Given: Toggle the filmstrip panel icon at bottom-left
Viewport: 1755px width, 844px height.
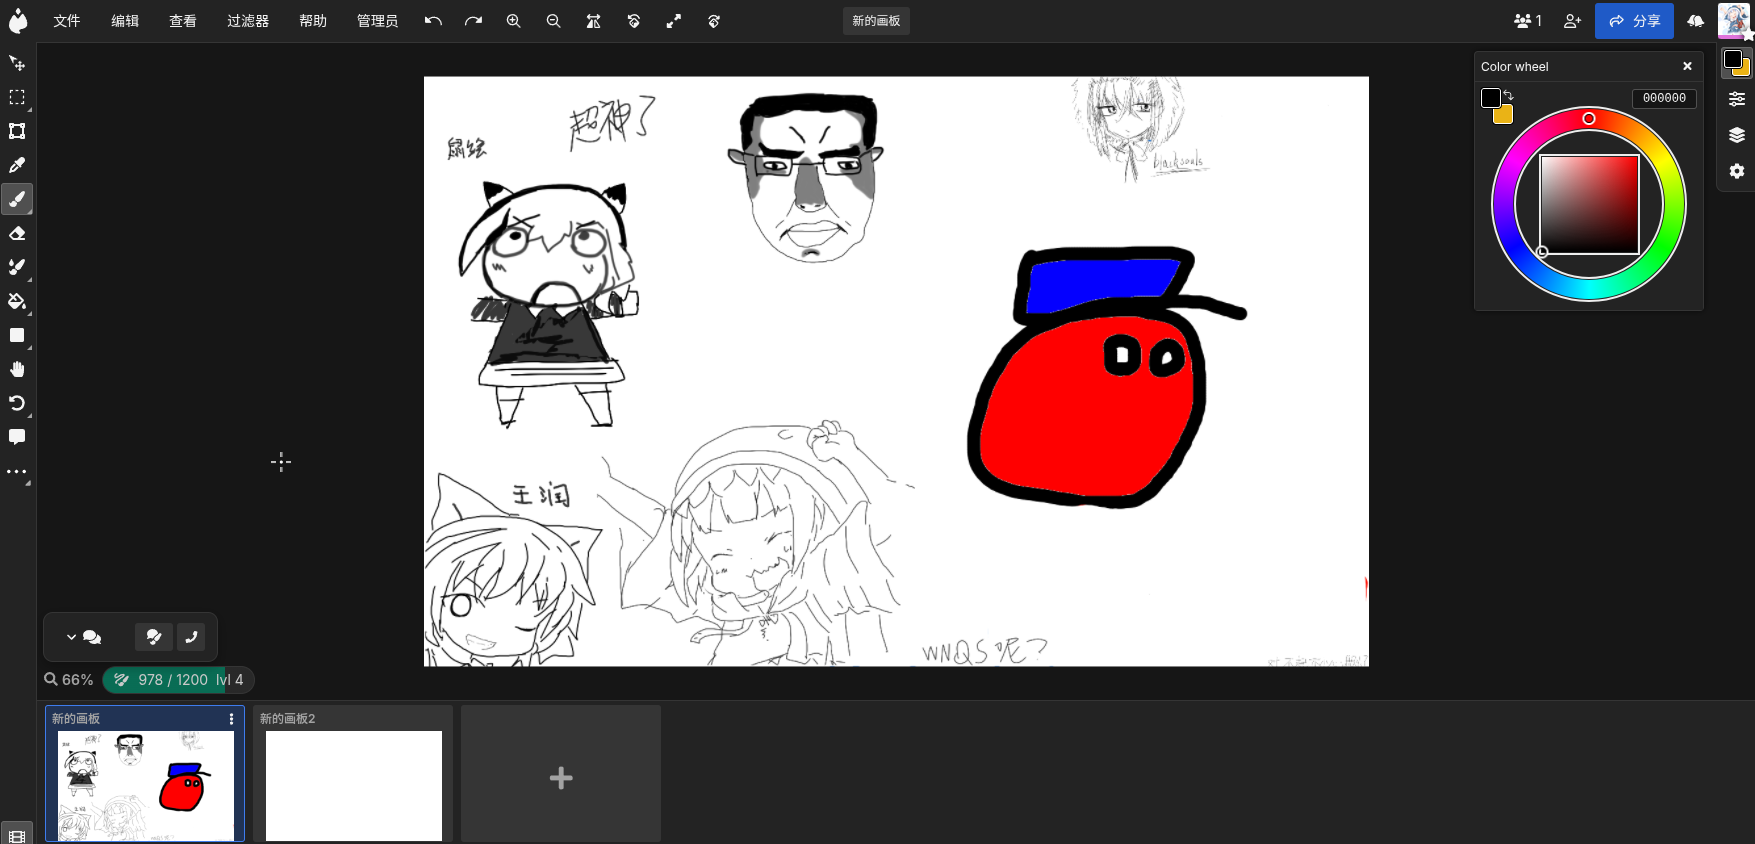Looking at the screenshot, I should pyautogui.click(x=17, y=836).
